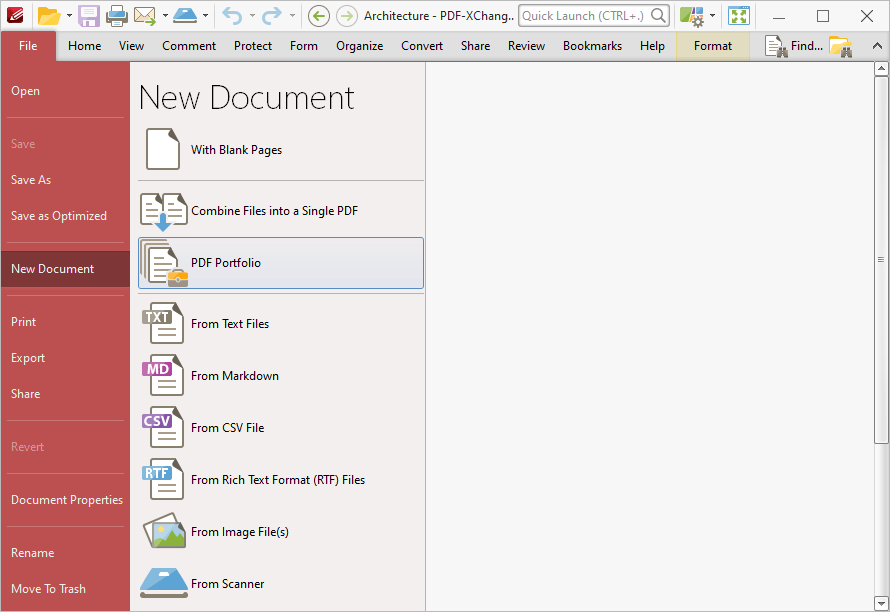Switch to the Home tab
Image resolution: width=890 pixels, height=612 pixels.
tap(85, 46)
